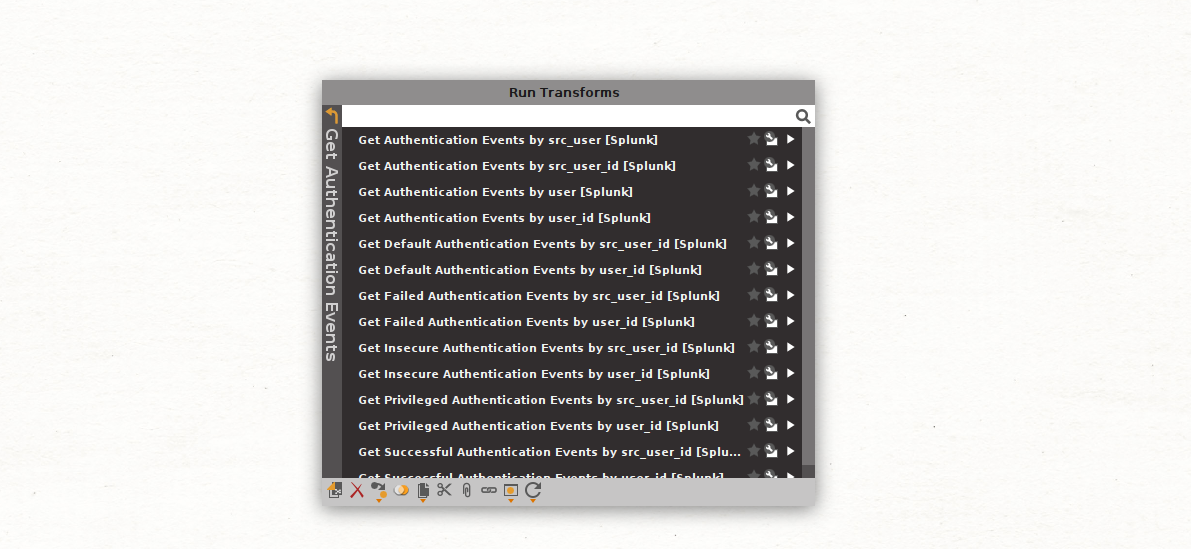
Task: Run Get Authentication Events by user arrow
Action: tap(791, 191)
